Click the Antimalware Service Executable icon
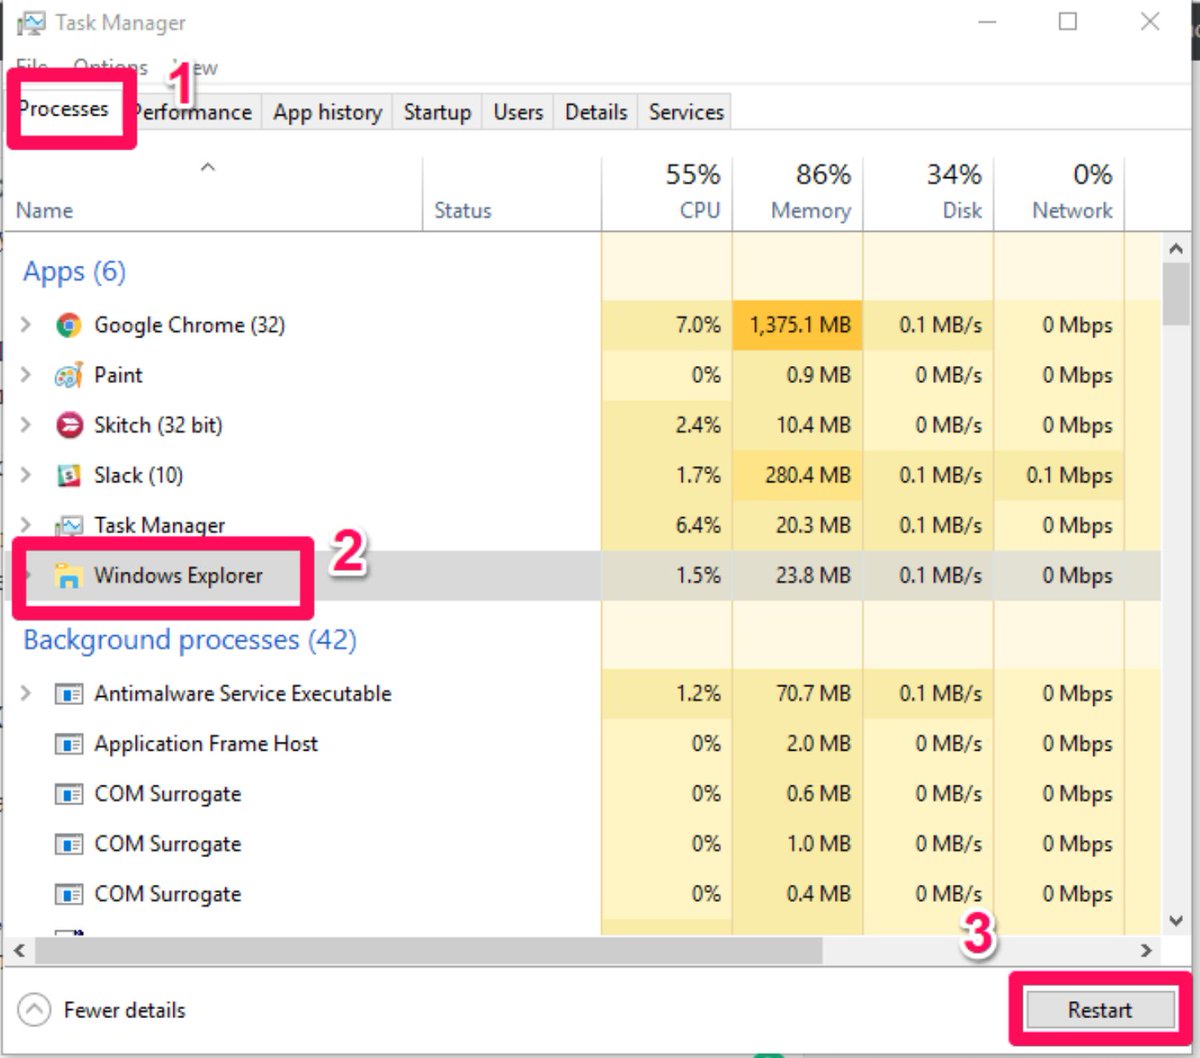 [x=68, y=694]
